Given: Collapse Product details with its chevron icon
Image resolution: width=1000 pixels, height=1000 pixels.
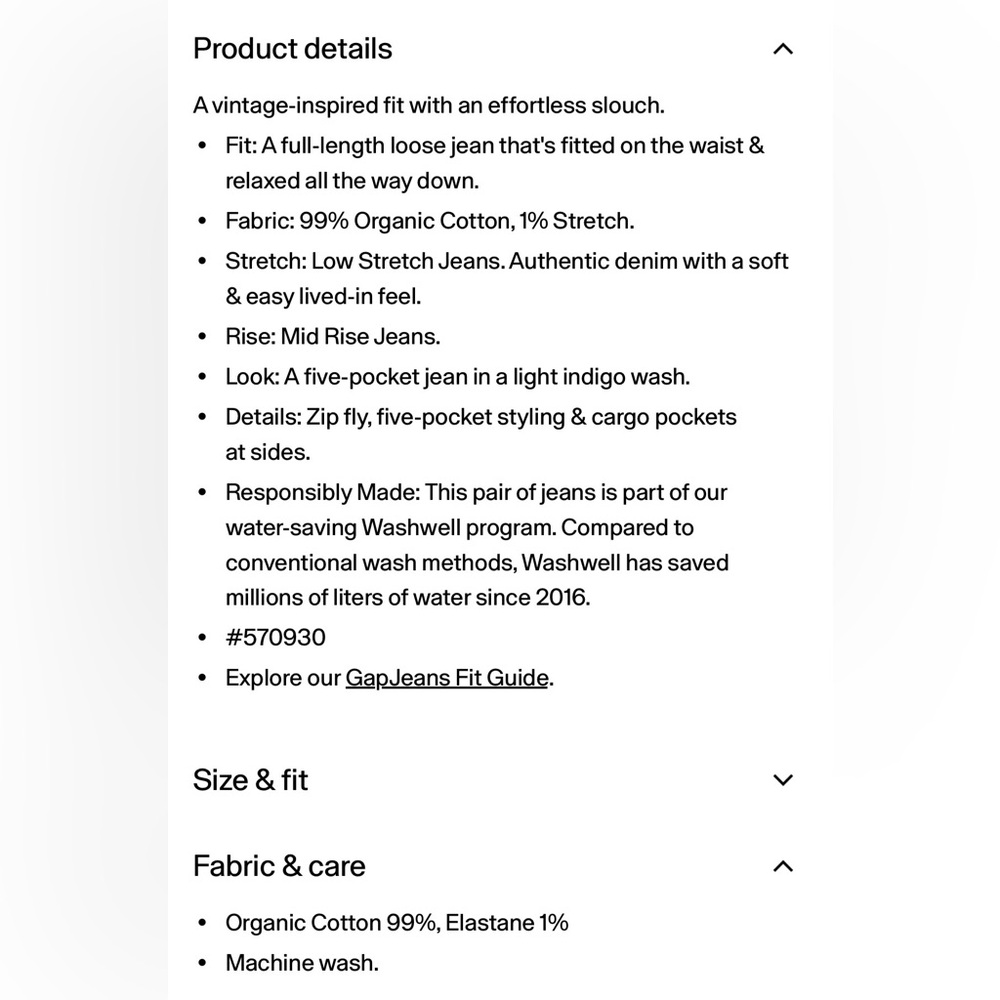Looking at the screenshot, I should point(783,49).
